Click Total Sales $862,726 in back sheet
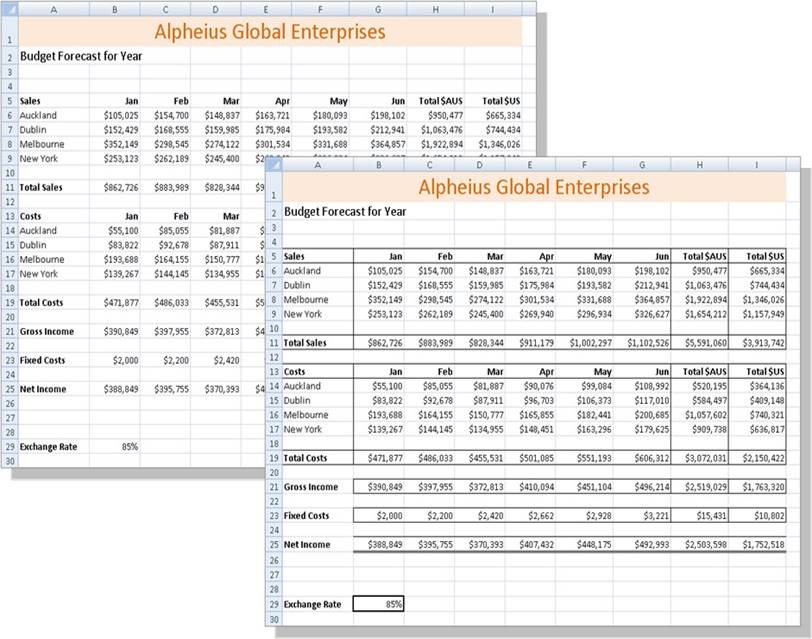Image resolution: width=812 pixels, height=639 pixels. tap(114, 187)
